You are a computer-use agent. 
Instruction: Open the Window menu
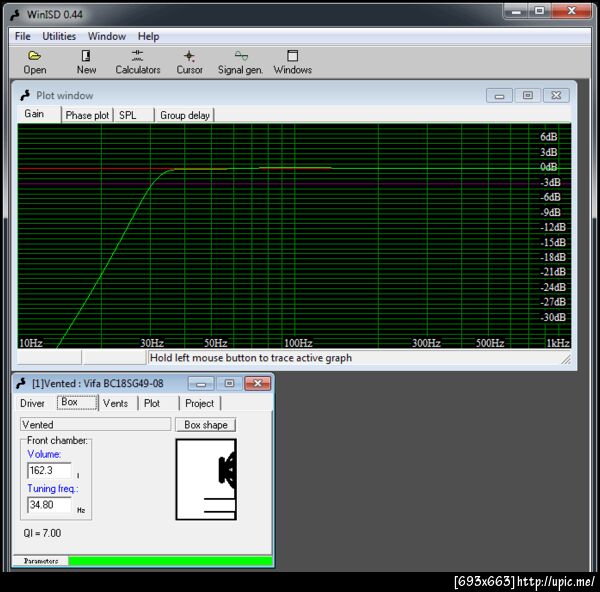click(x=107, y=36)
